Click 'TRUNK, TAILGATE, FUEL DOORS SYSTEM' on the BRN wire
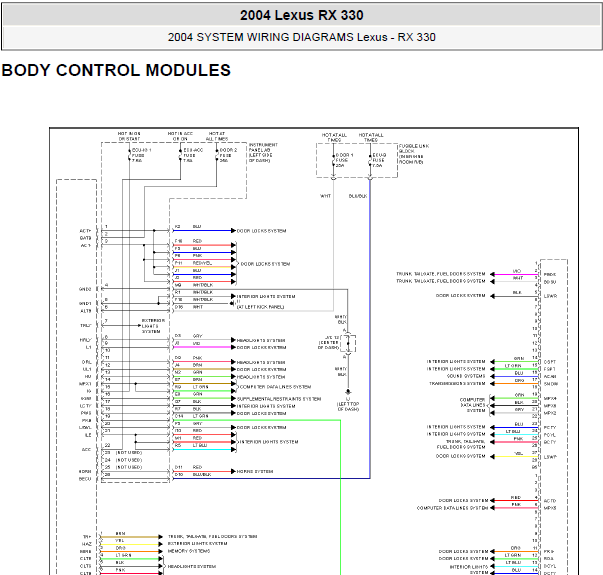The image size is (603, 575). [x=212, y=537]
